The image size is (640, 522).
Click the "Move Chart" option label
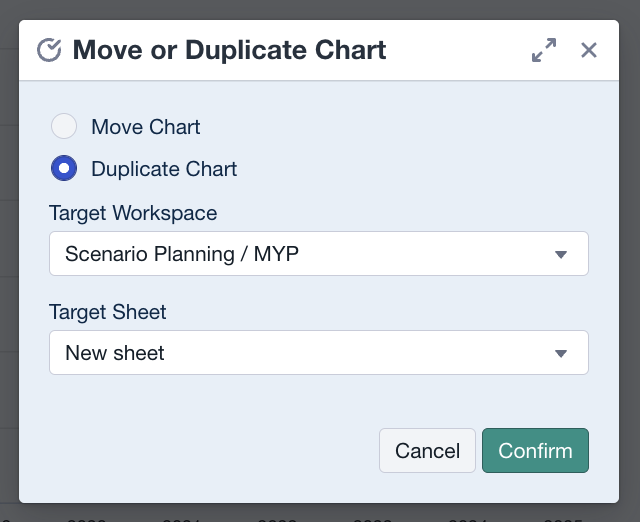(x=146, y=127)
